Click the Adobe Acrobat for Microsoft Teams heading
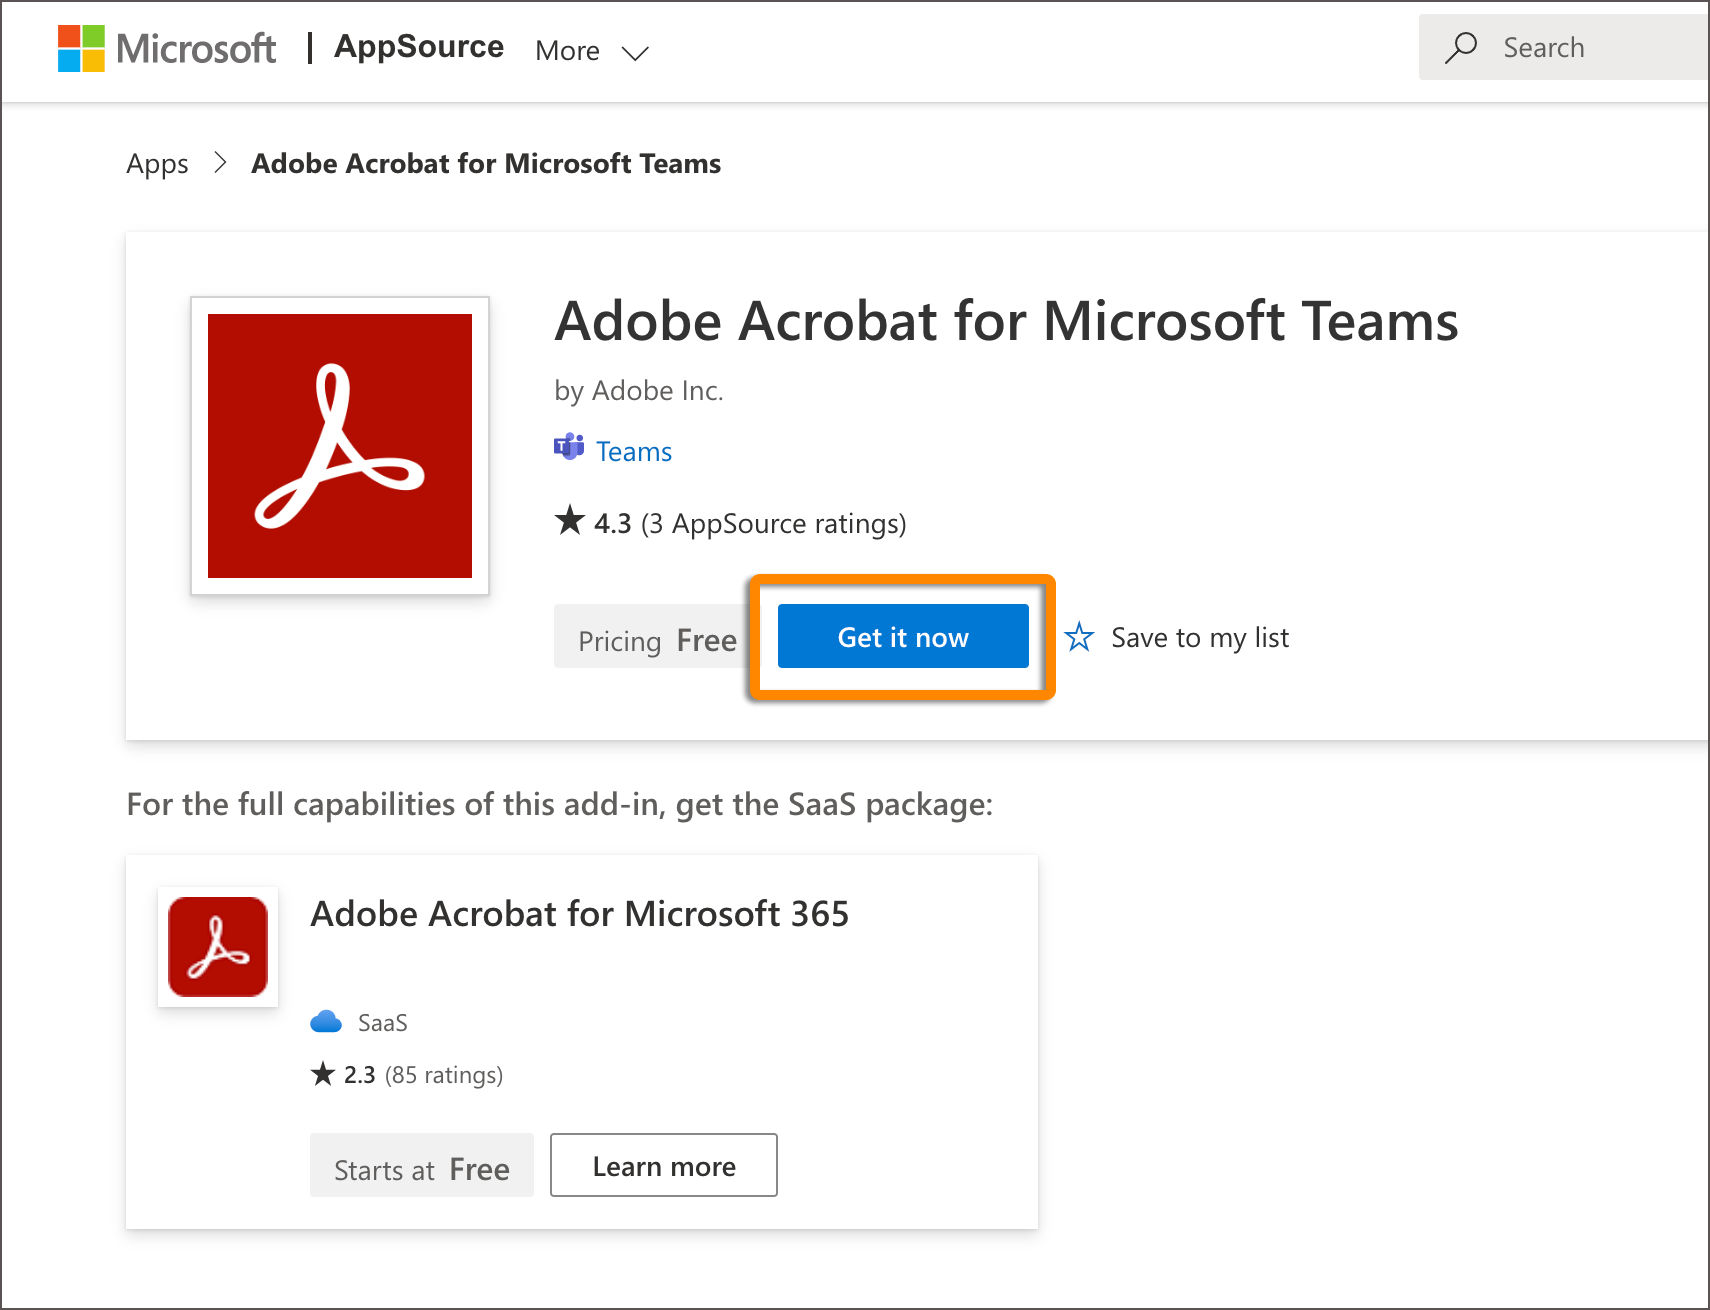The height and width of the screenshot is (1310, 1710). pyautogui.click(x=1006, y=321)
